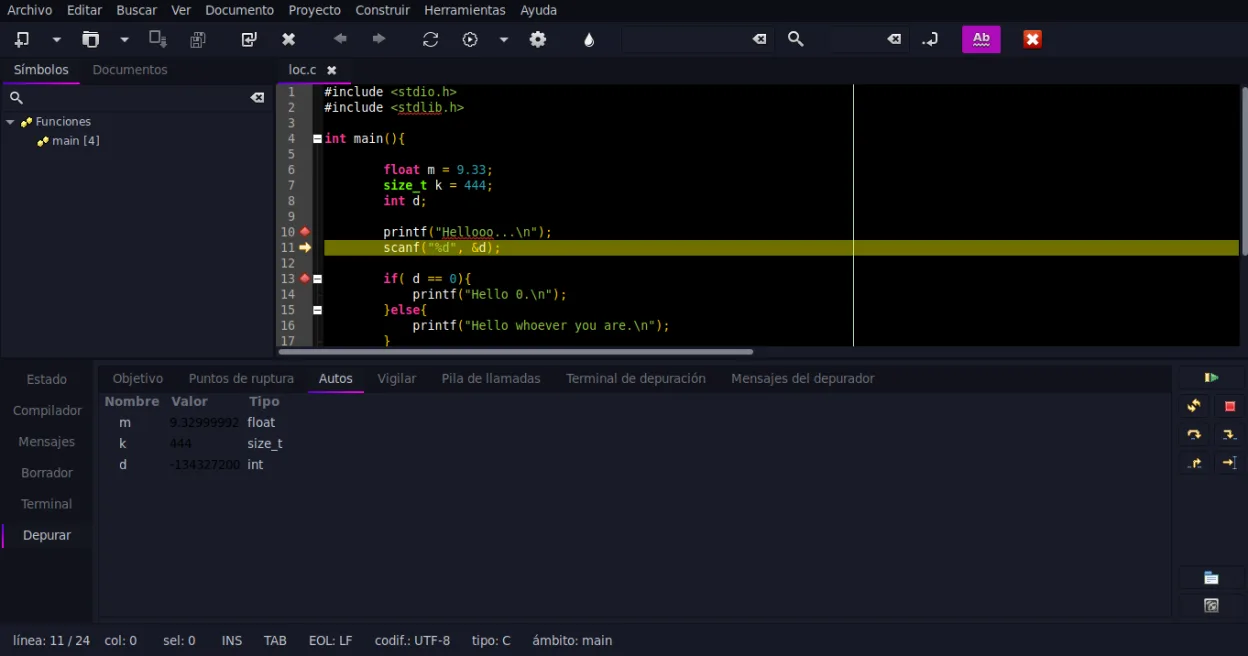
Task: Stop debugging with the red square
Action: pos(1230,406)
